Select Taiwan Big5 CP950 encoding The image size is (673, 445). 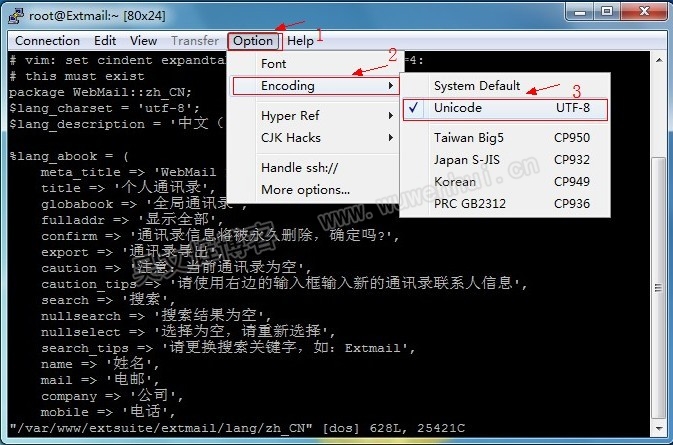pos(510,138)
